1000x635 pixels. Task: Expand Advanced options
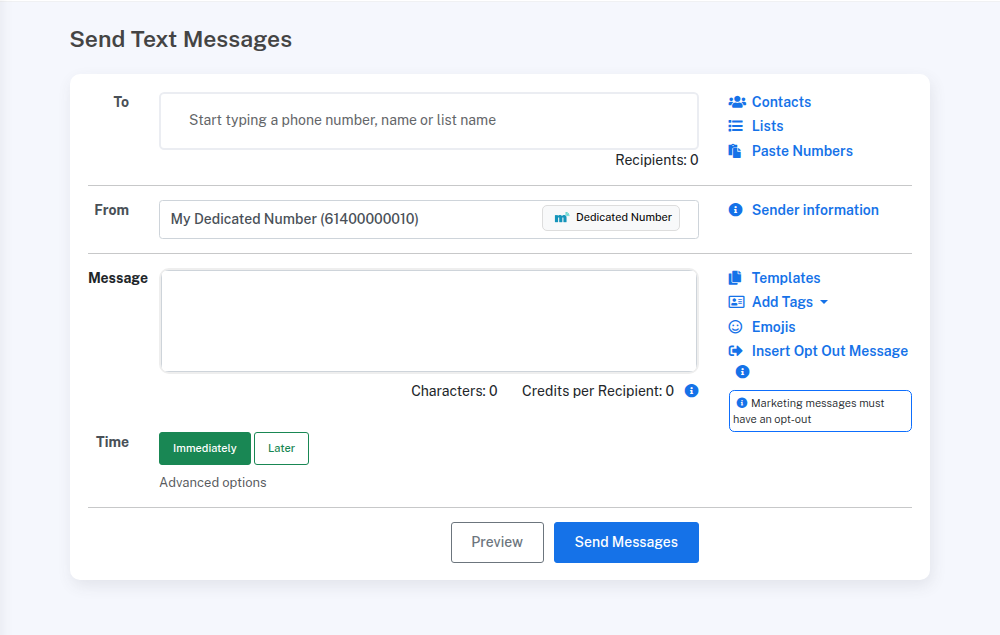(x=213, y=483)
